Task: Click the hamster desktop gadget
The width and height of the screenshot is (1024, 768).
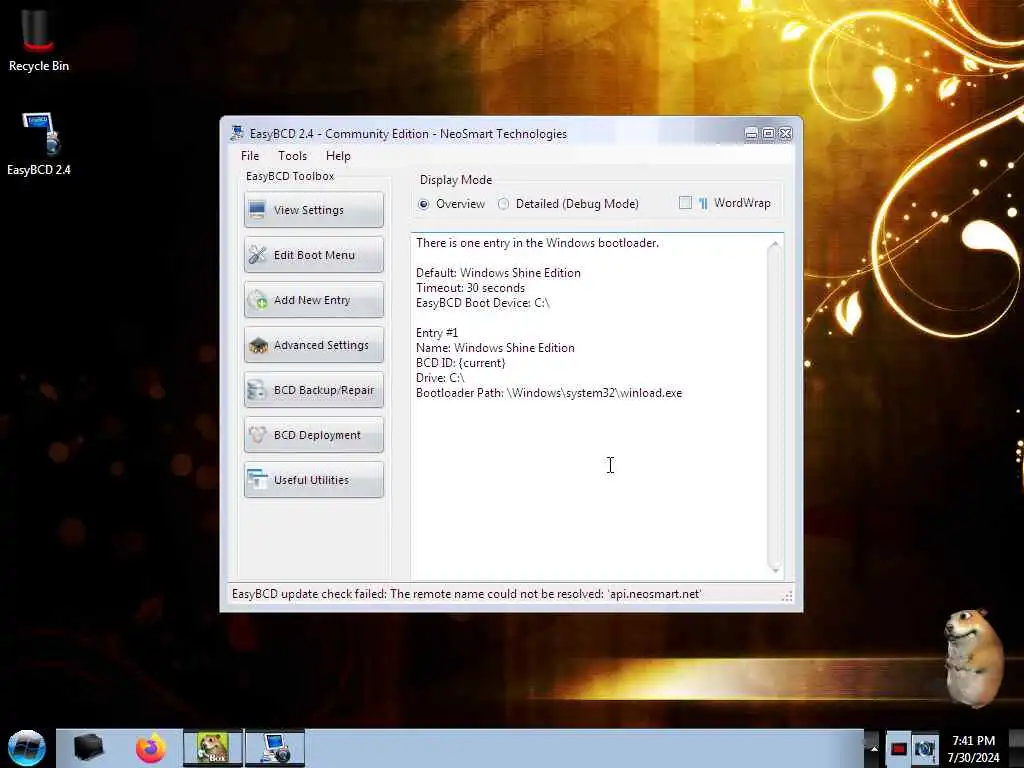Action: 974,657
